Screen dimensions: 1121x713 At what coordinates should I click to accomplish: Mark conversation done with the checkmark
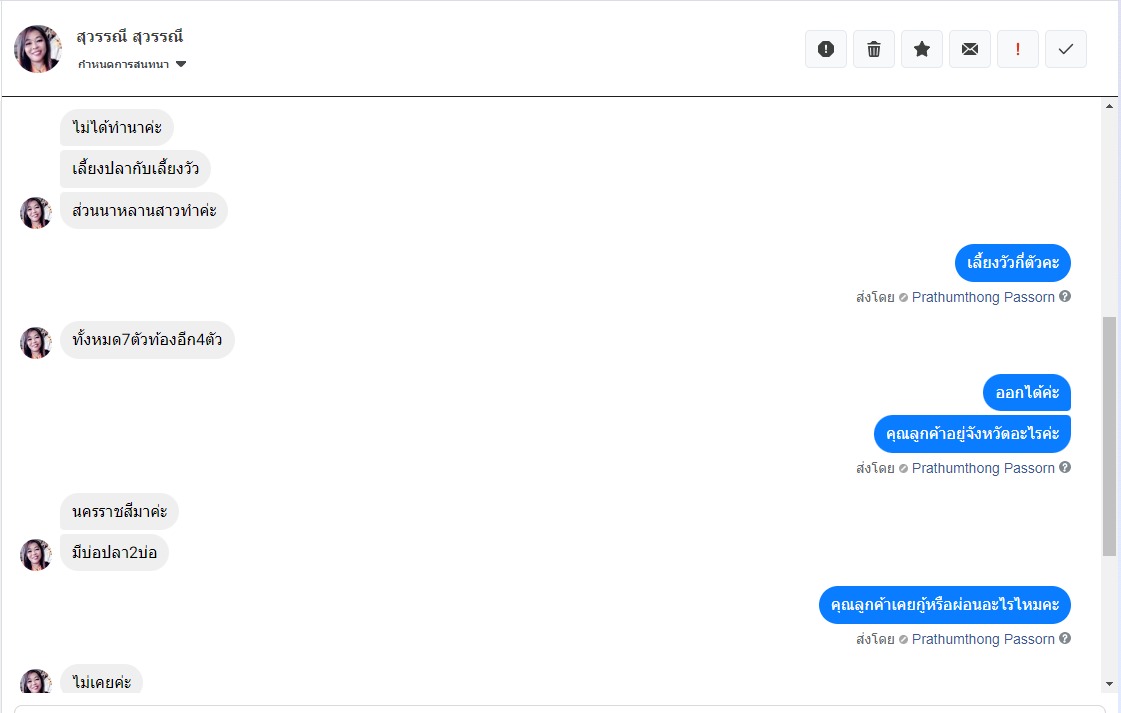tap(1066, 49)
